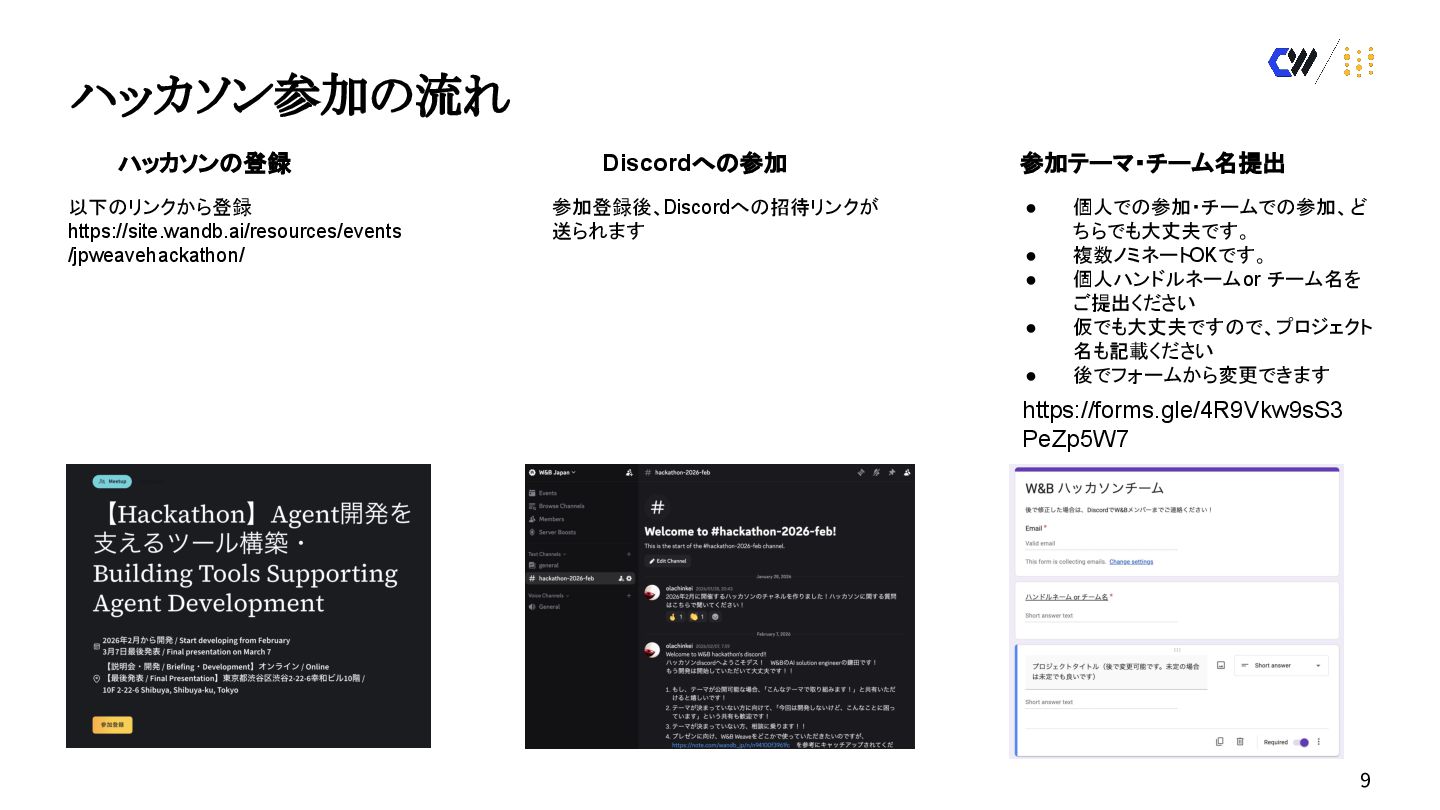Toggle the member list icon in Discord header
The image size is (1440, 810).
point(907,472)
